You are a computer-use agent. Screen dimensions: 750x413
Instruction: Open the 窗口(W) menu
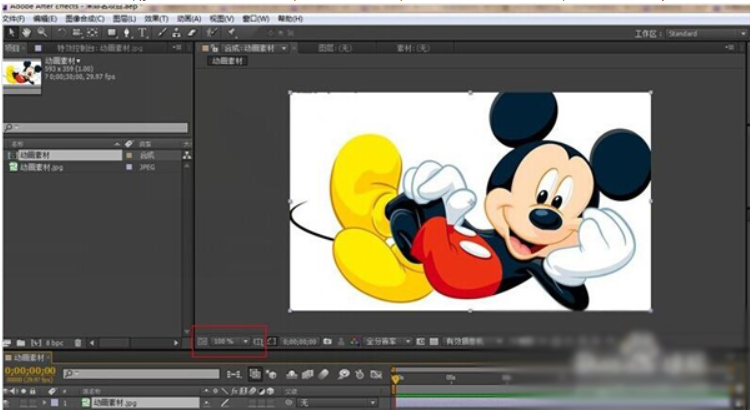pos(255,19)
